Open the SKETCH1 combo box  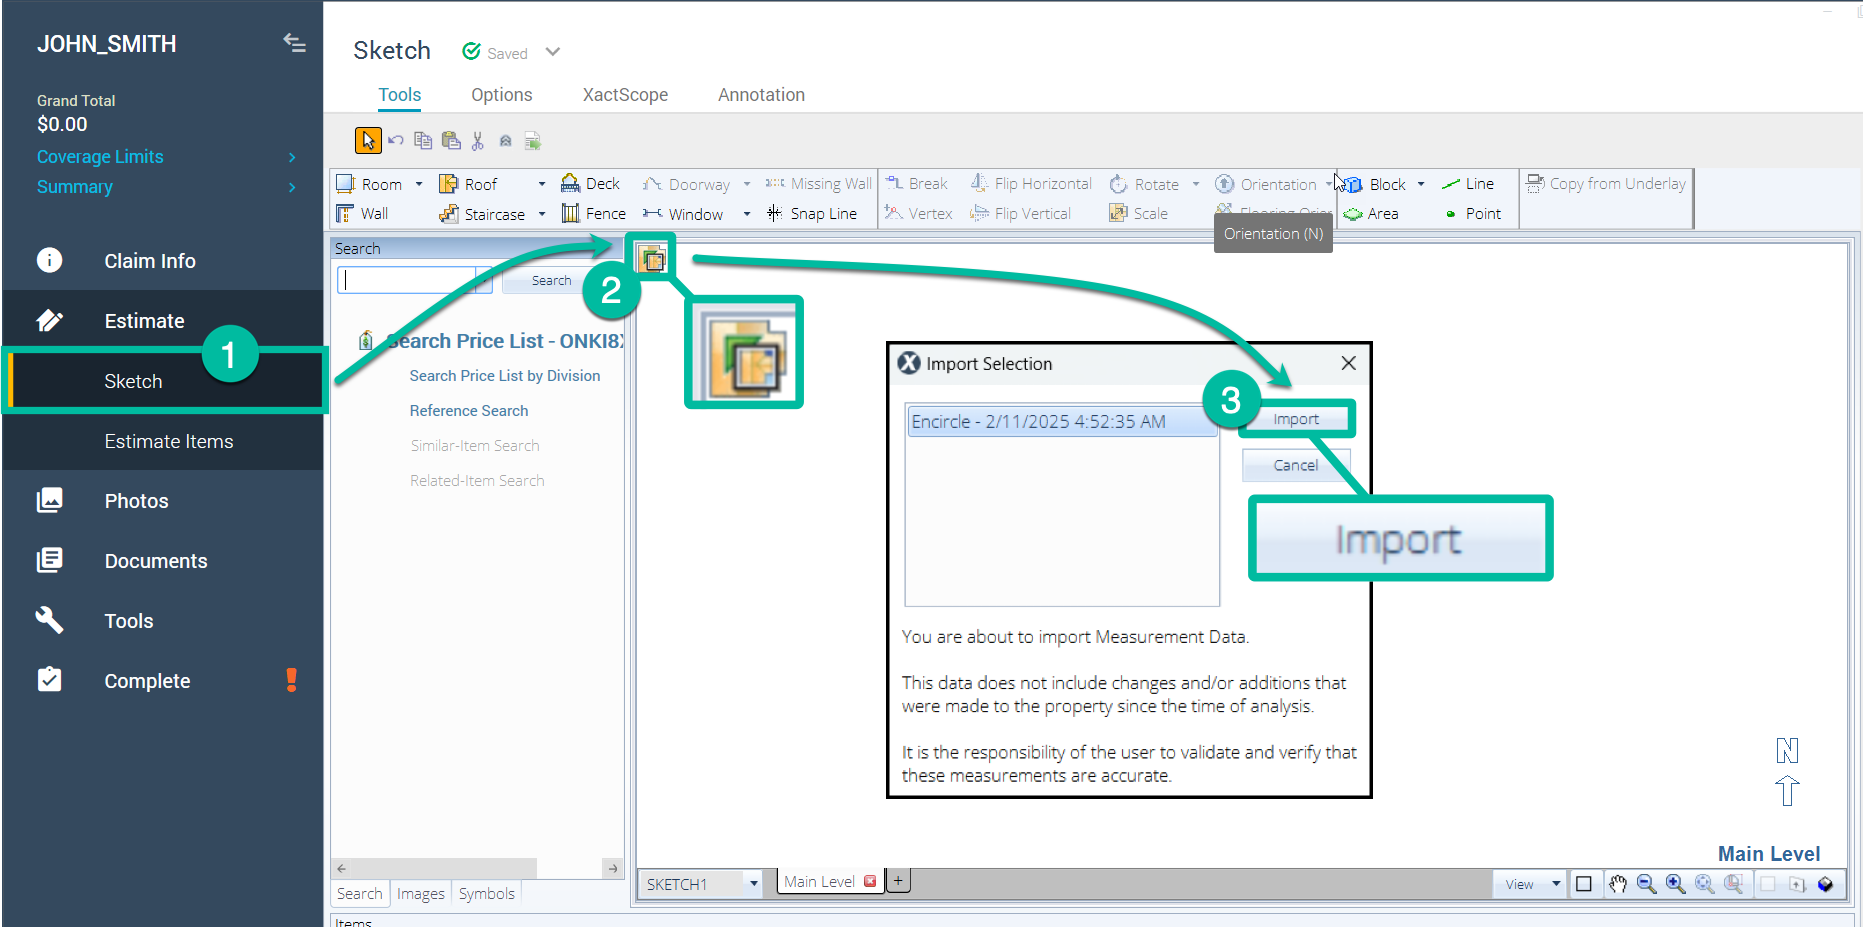(x=700, y=884)
